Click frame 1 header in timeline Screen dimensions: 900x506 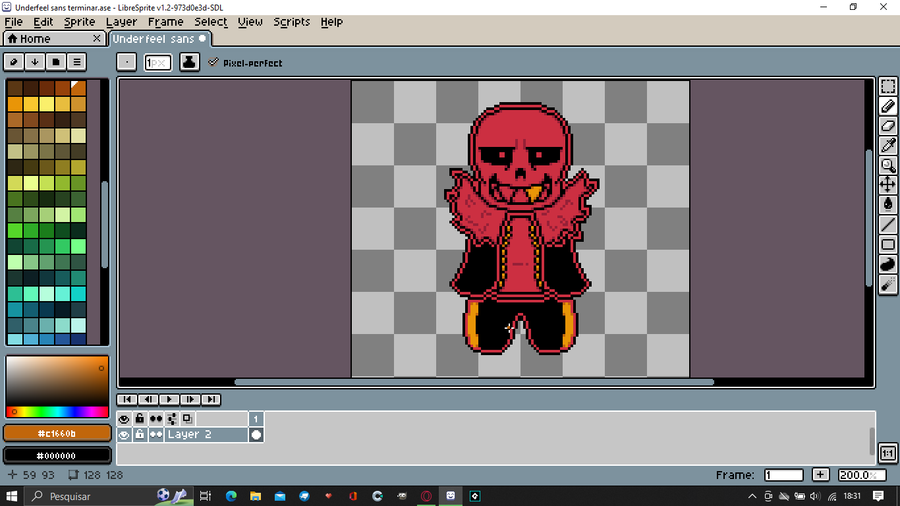point(256,419)
